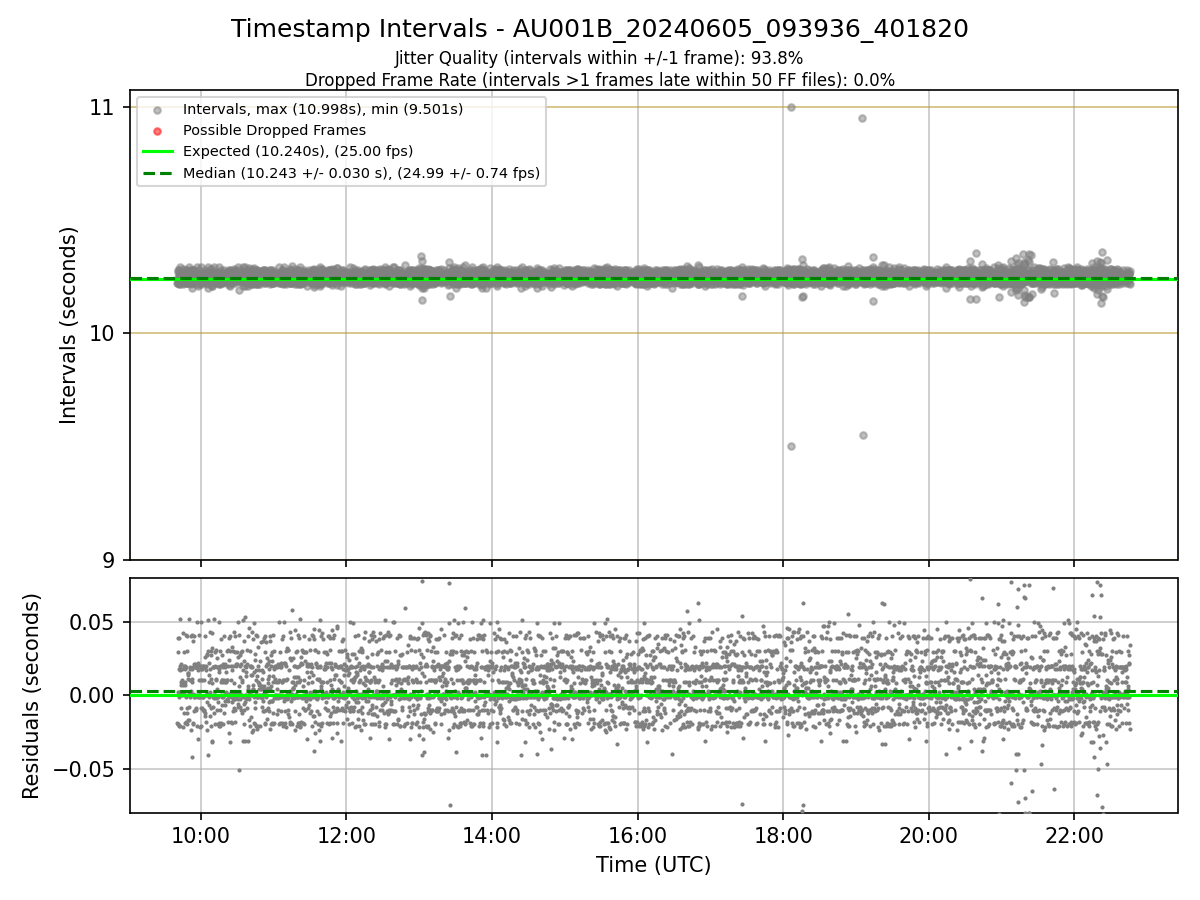Click the x-axis tick label '14:00'
This screenshot has height=900, width=1200.
click(492, 835)
